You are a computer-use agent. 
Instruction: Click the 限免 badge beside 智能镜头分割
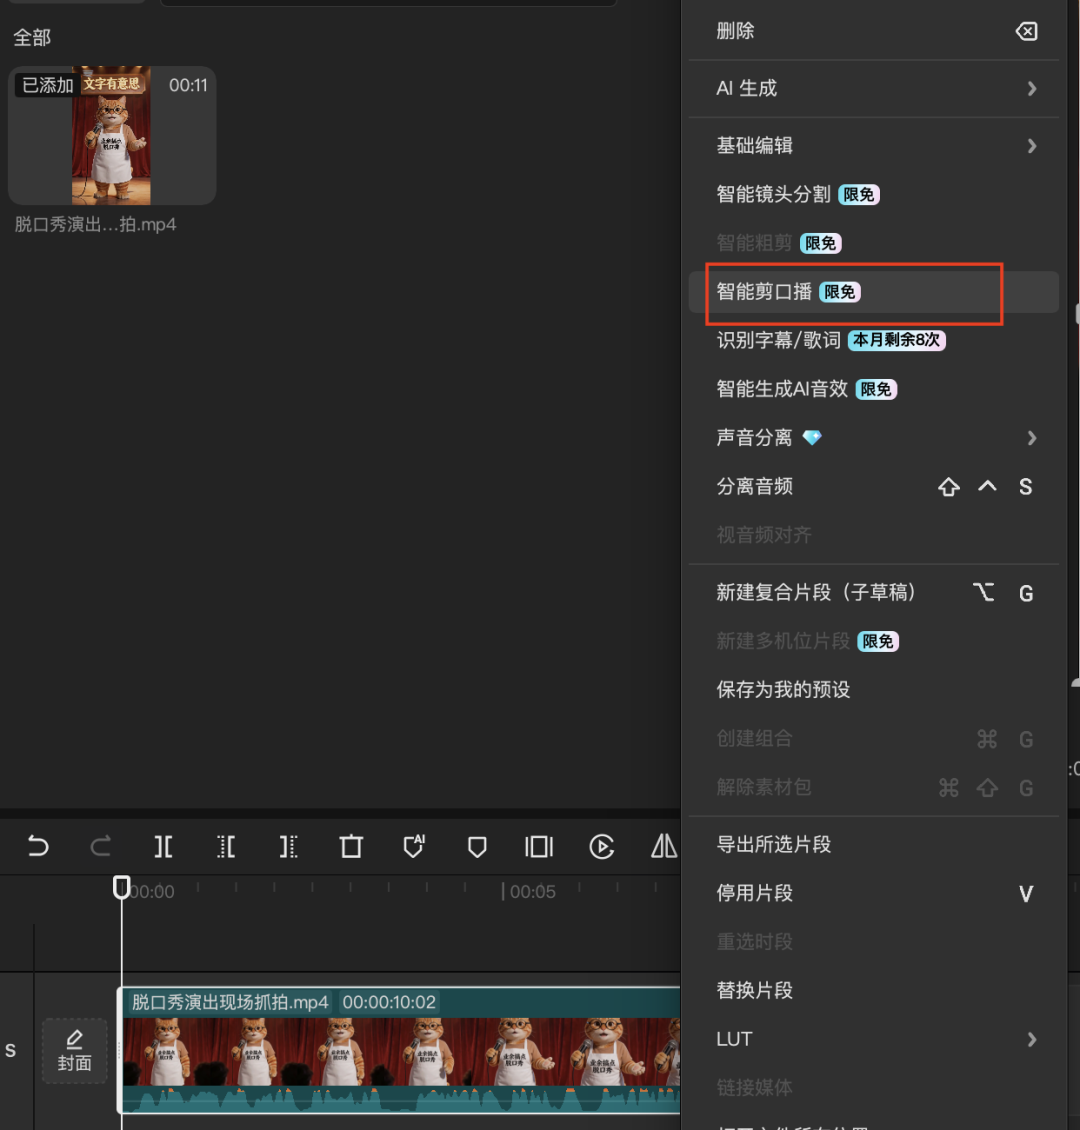(859, 195)
